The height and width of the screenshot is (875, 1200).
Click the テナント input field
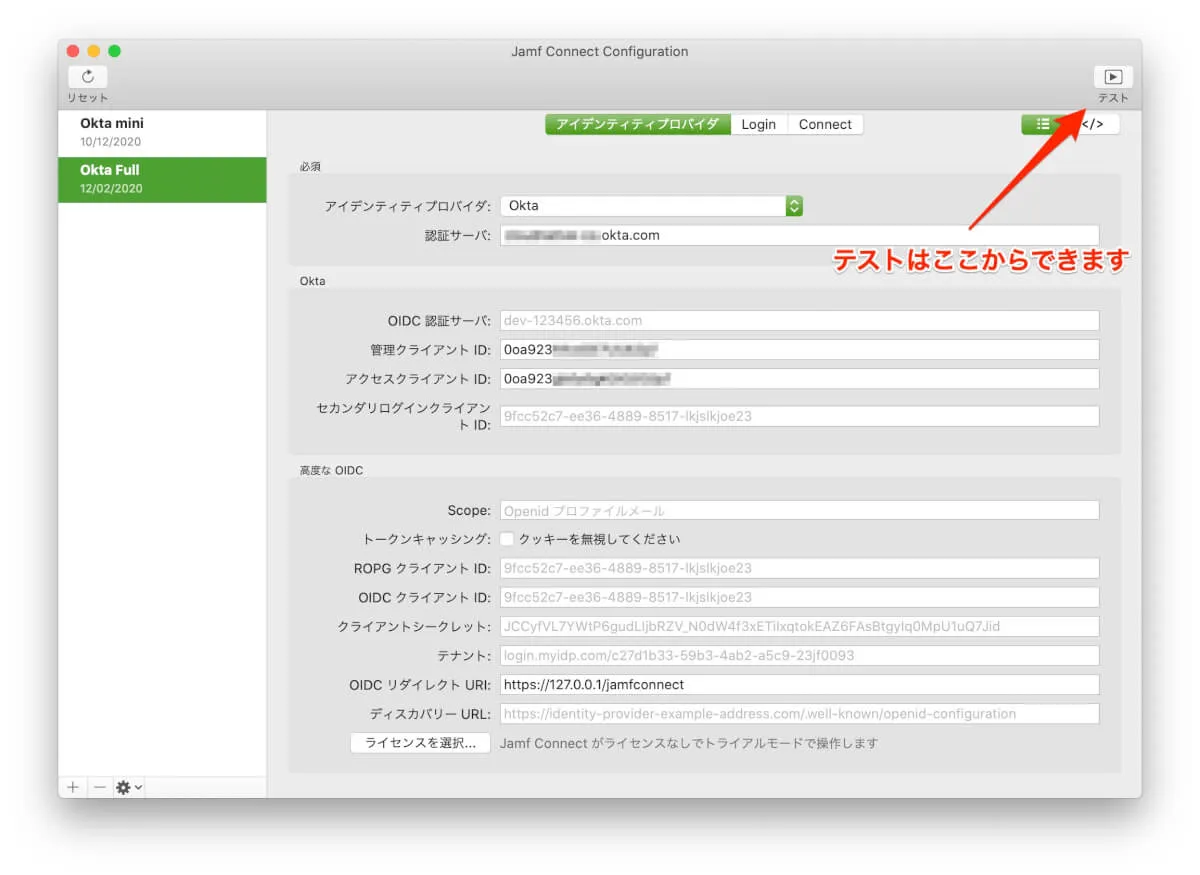799,655
